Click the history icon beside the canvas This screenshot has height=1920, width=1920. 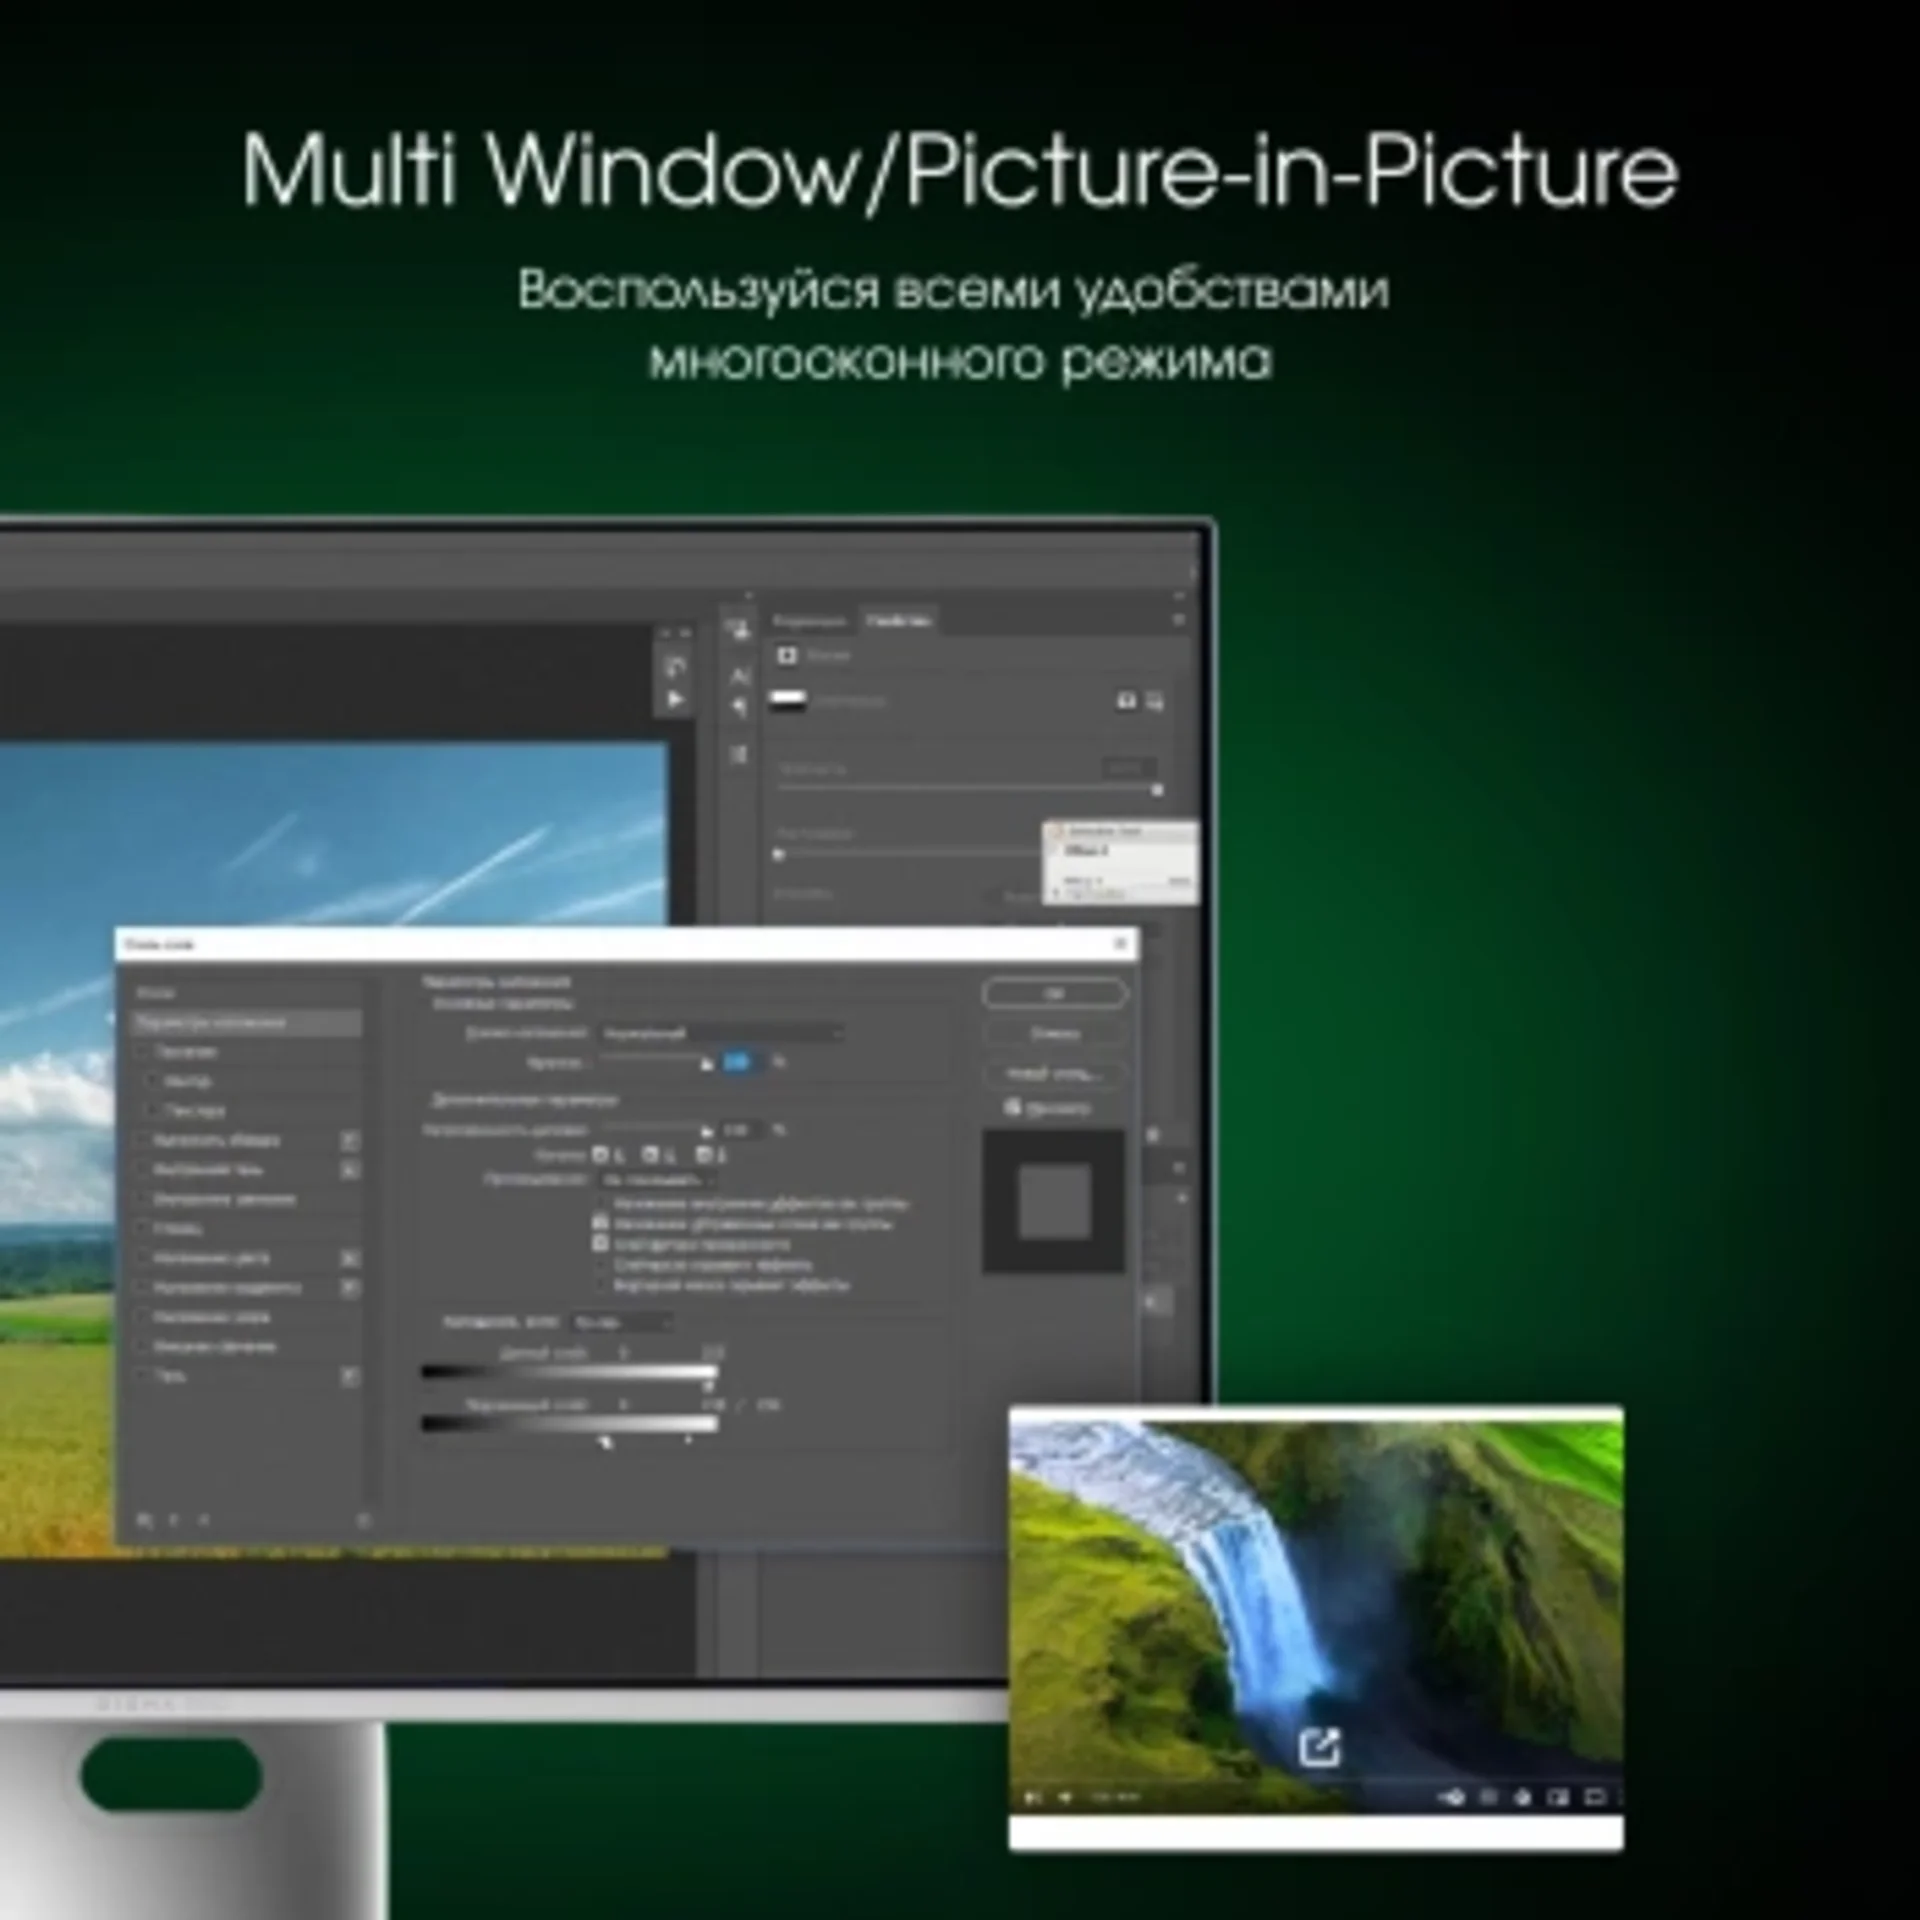click(x=675, y=666)
